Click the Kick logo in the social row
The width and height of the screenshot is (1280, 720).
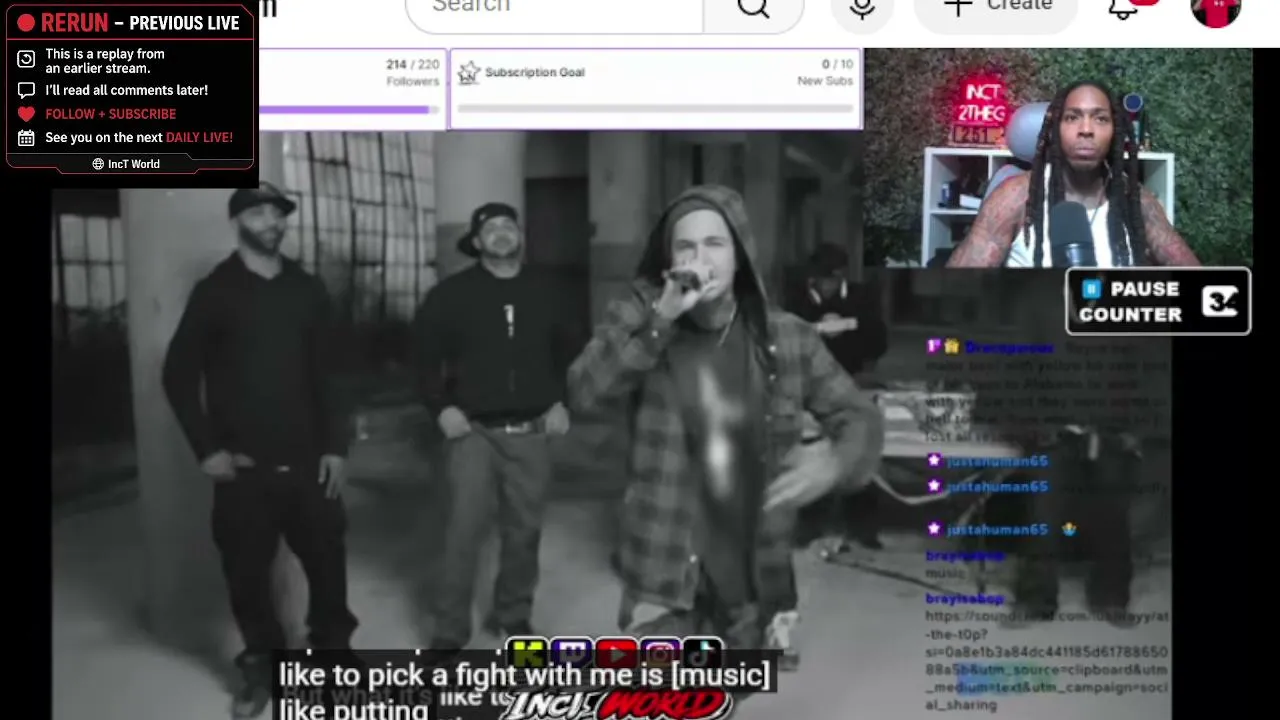click(529, 655)
